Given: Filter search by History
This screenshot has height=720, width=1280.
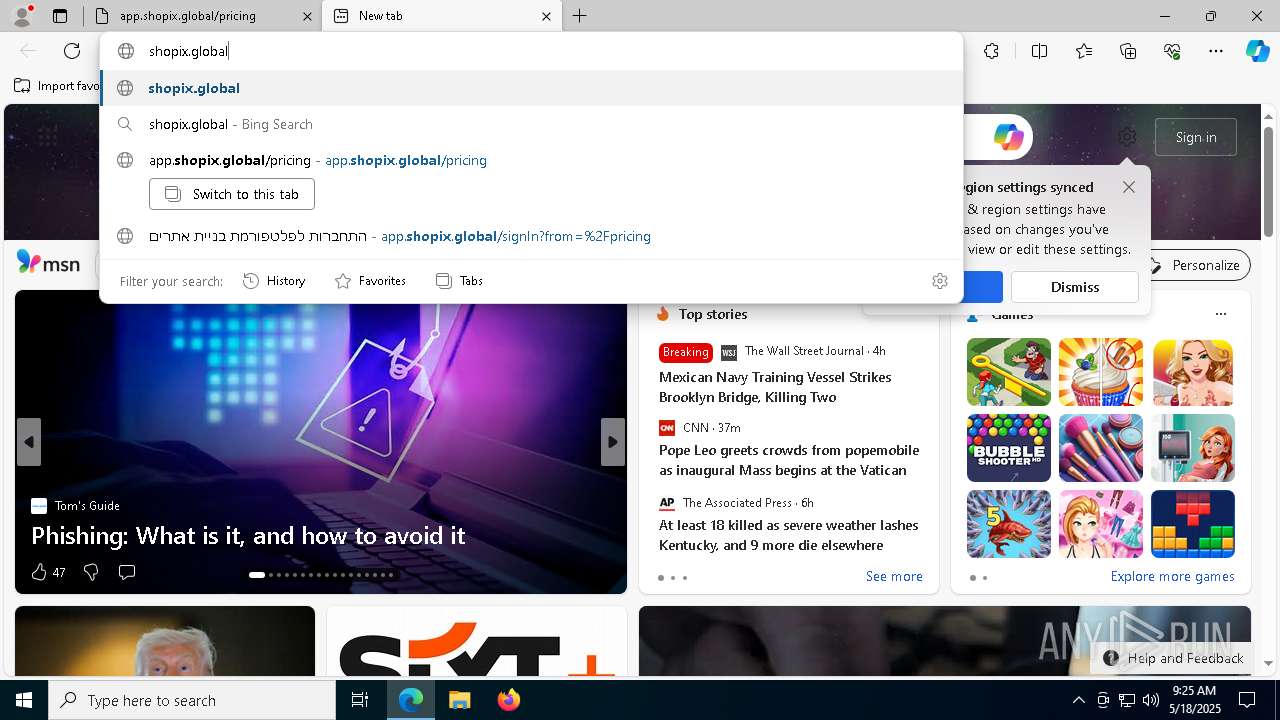Looking at the screenshot, I should [x=274, y=281].
